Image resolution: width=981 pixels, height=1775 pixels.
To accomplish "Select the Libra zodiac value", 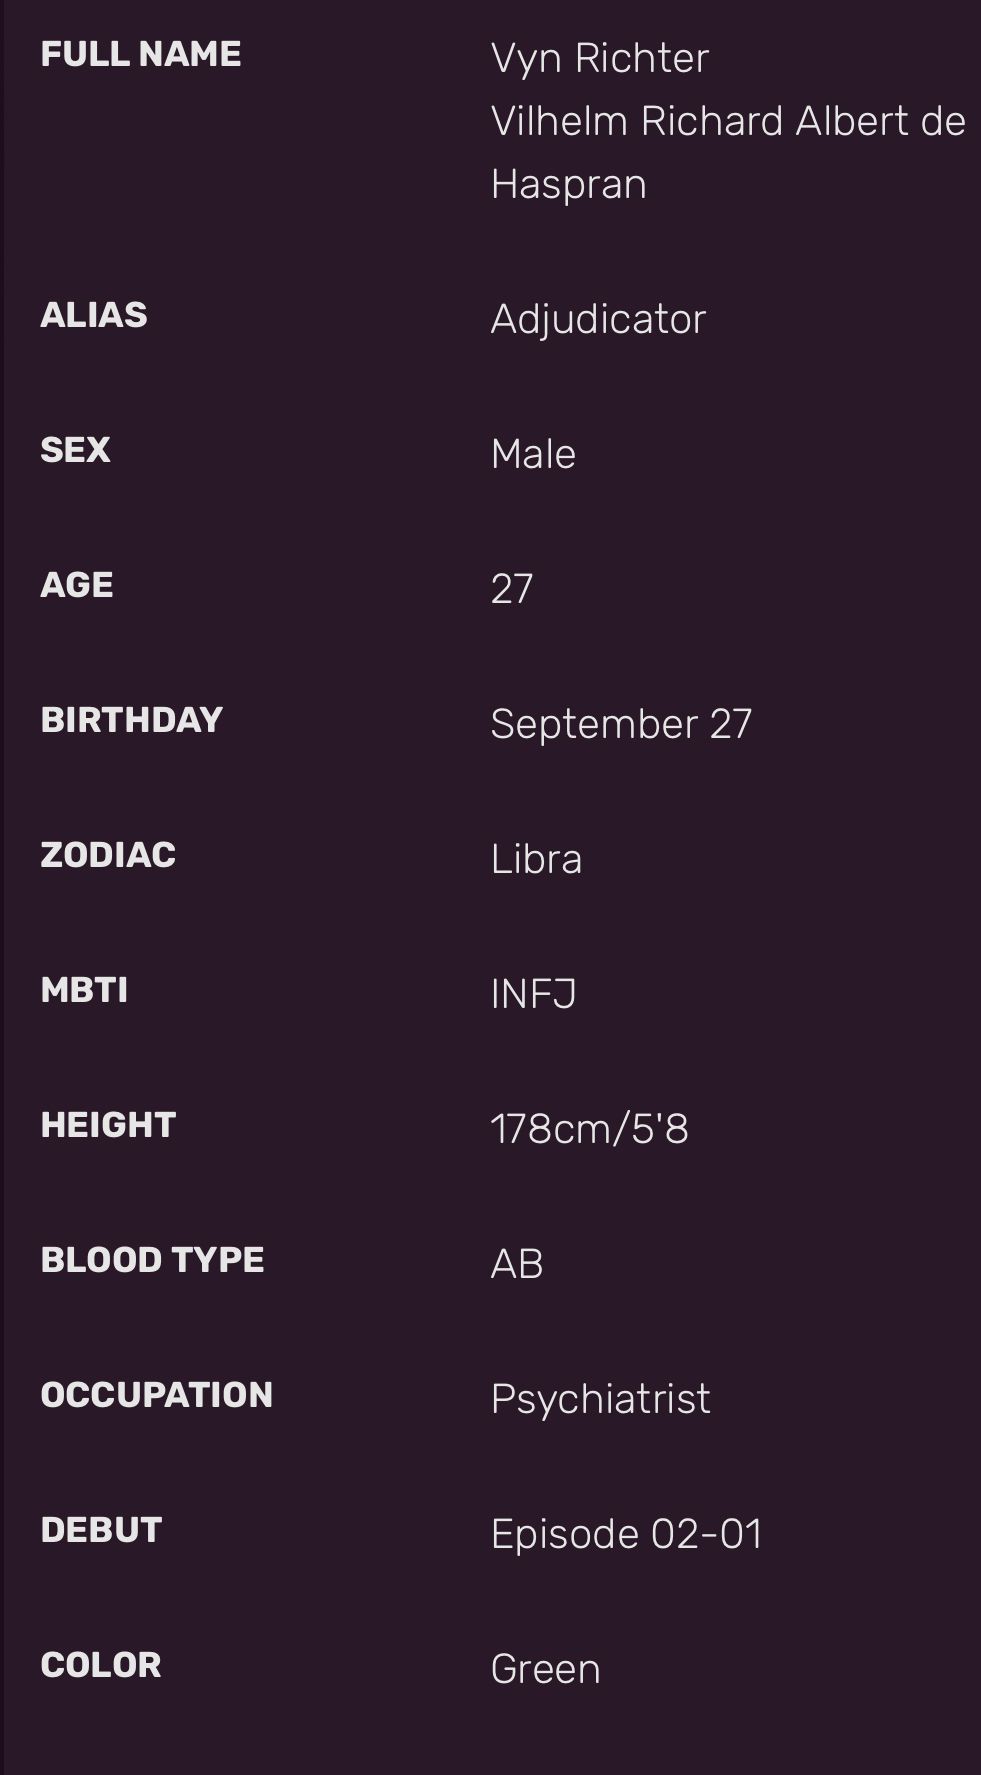I will (x=536, y=859).
